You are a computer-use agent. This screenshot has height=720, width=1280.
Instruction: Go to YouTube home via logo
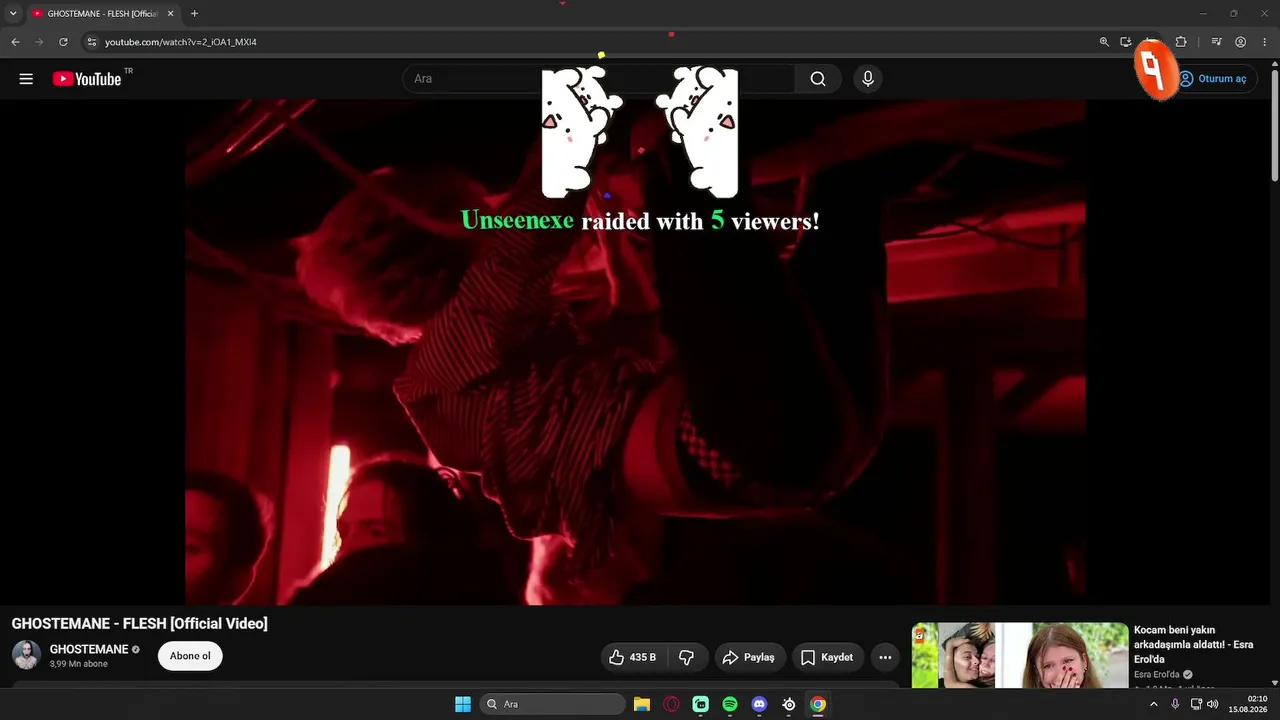tap(86, 79)
